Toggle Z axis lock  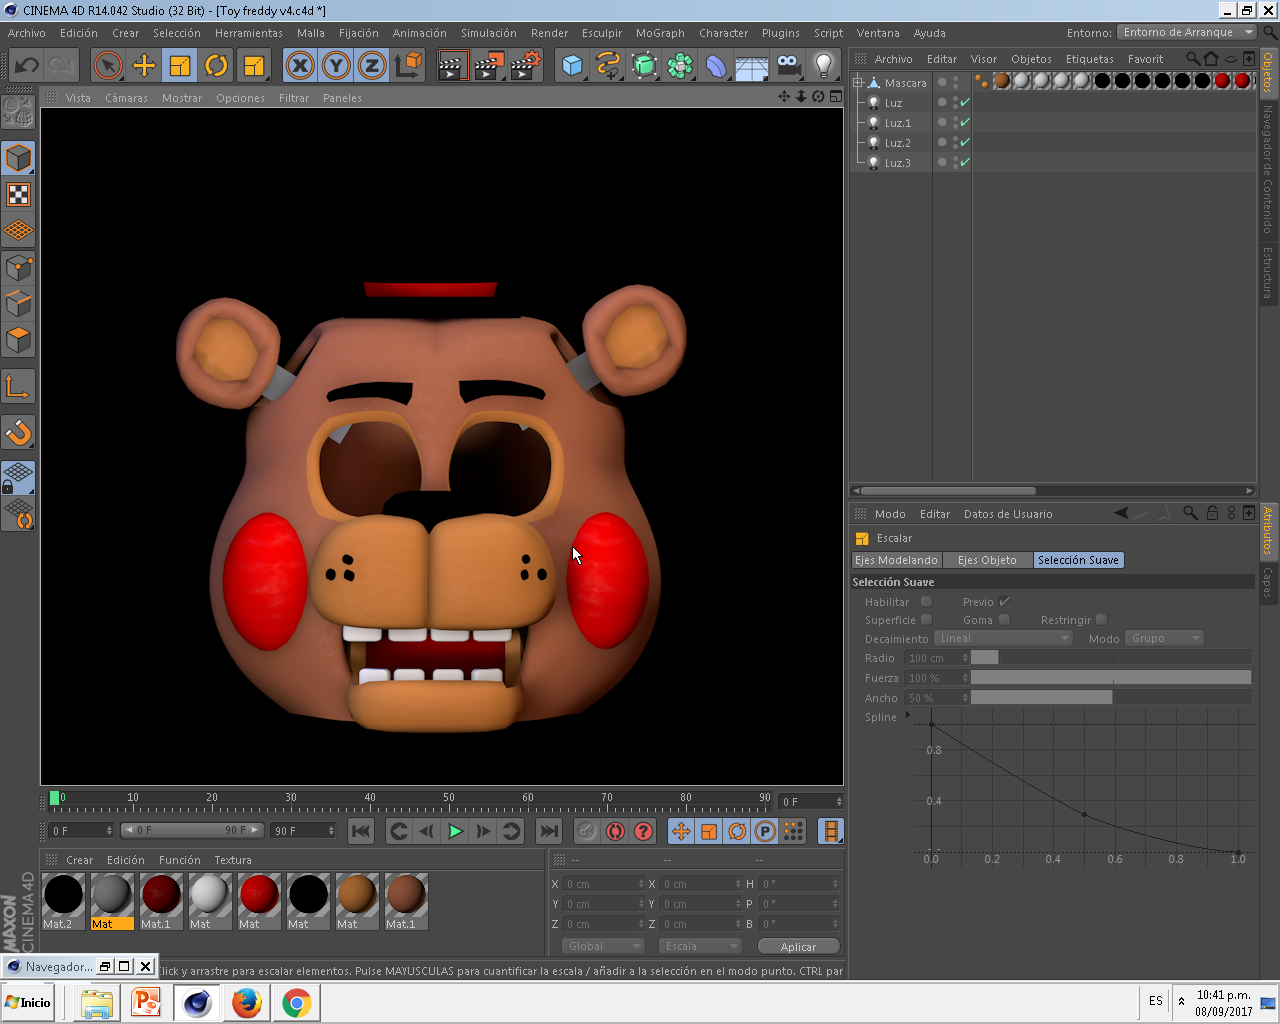click(372, 66)
